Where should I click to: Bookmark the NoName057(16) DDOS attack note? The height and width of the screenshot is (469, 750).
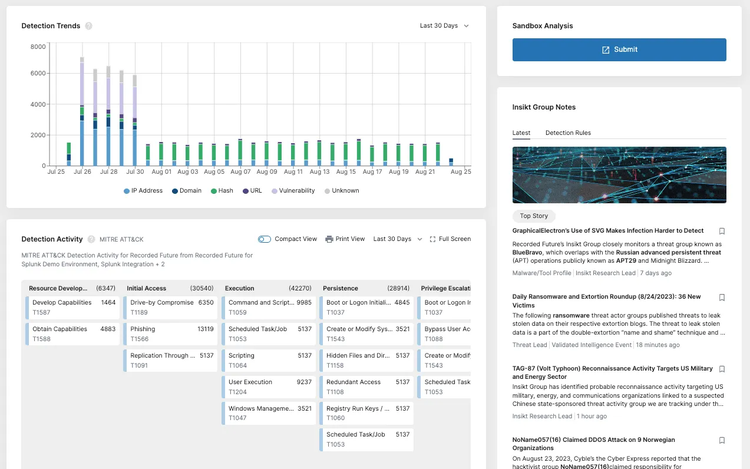pos(722,440)
